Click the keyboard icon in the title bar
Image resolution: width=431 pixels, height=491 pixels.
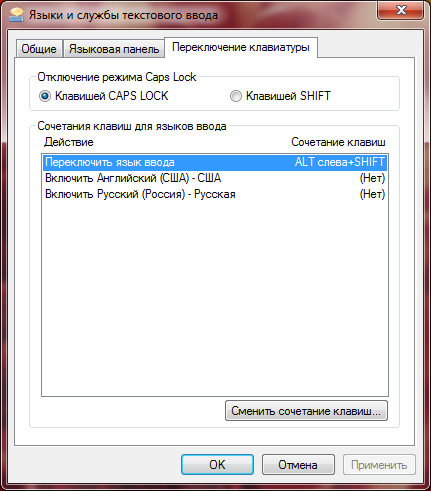(x=16, y=15)
